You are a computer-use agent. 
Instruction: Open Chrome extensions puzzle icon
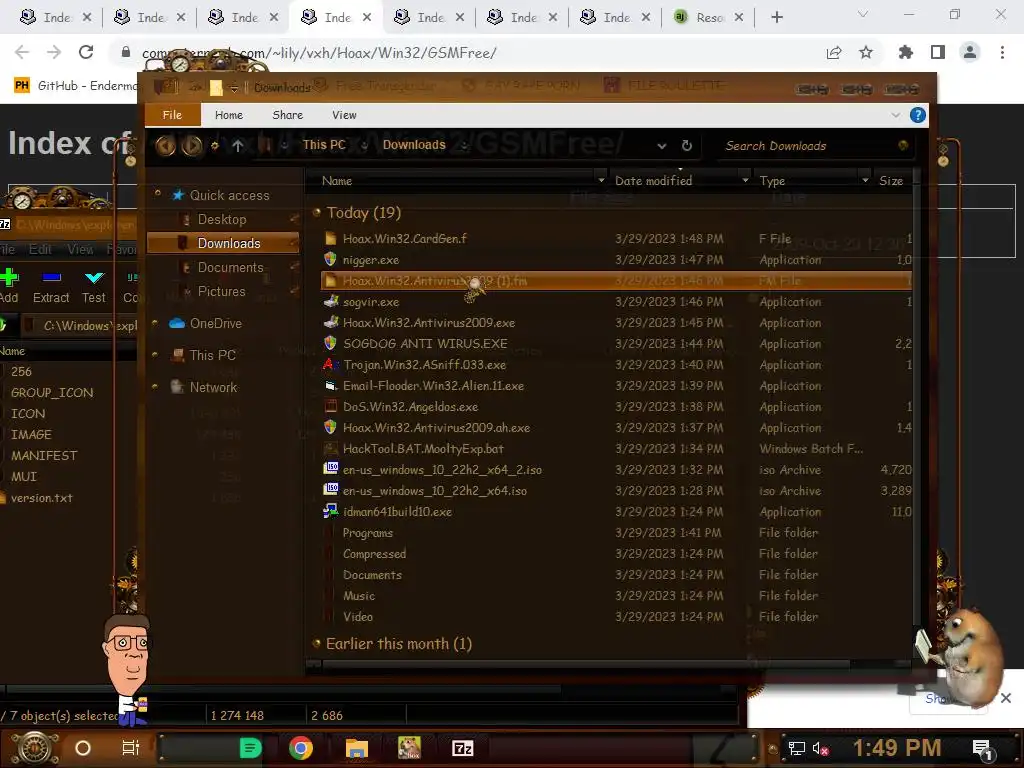click(x=905, y=52)
